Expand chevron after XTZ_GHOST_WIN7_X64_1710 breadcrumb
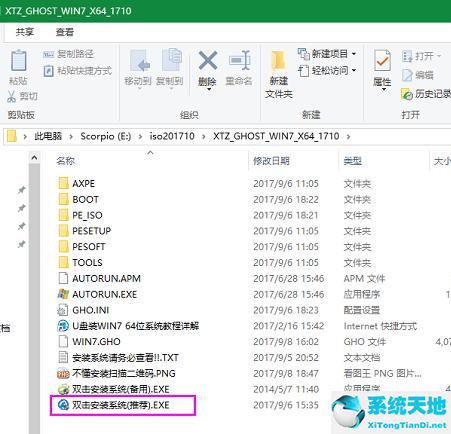 (x=348, y=136)
